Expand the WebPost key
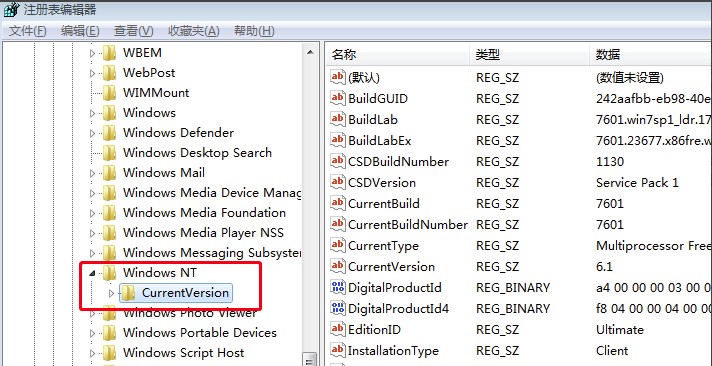The height and width of the screenshot is (366, 712). point(93,73)
